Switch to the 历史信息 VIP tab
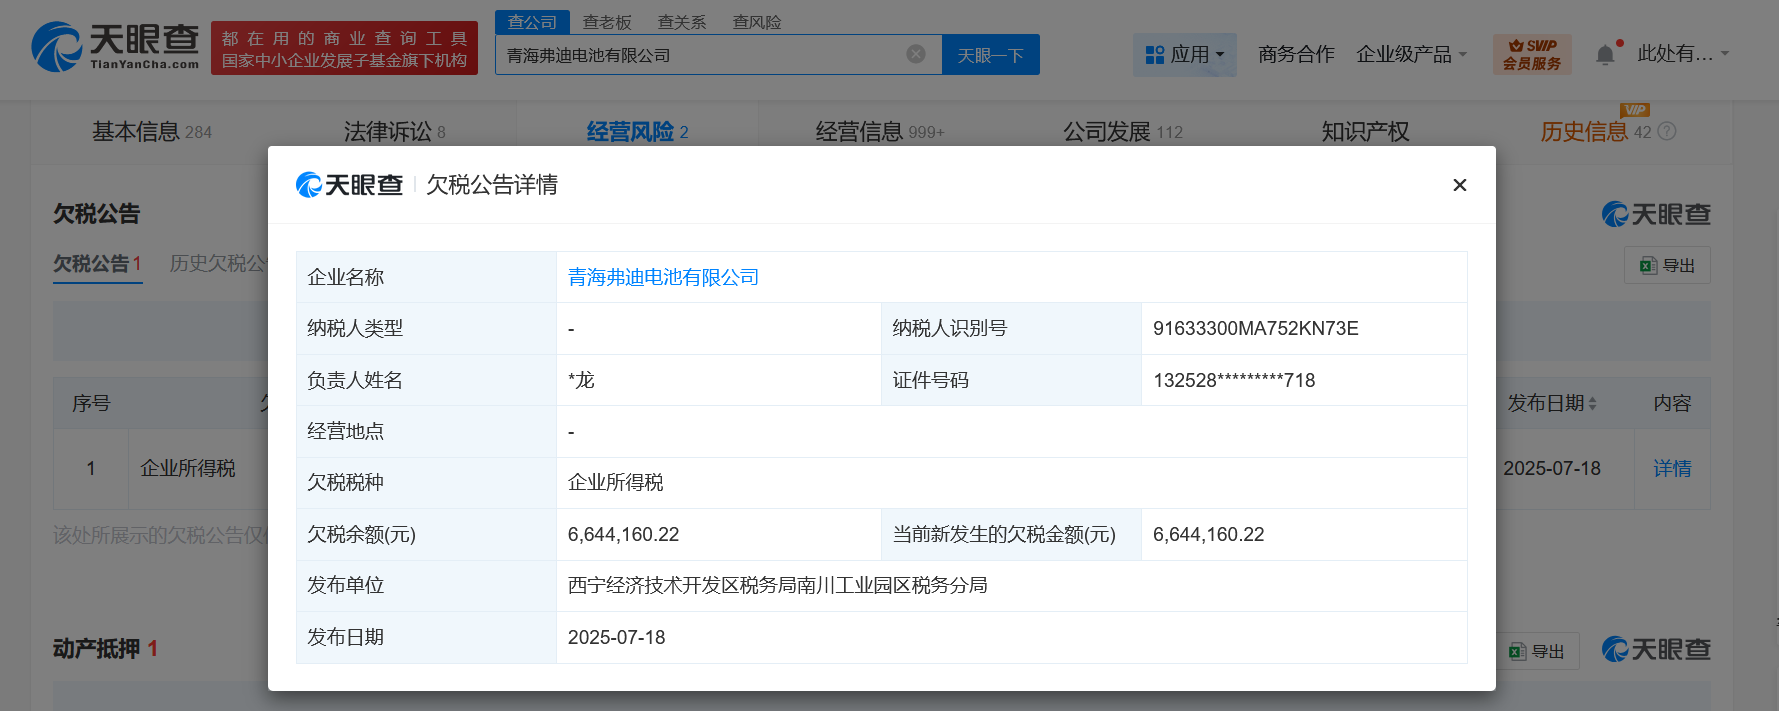 (x=1595, y=132)
